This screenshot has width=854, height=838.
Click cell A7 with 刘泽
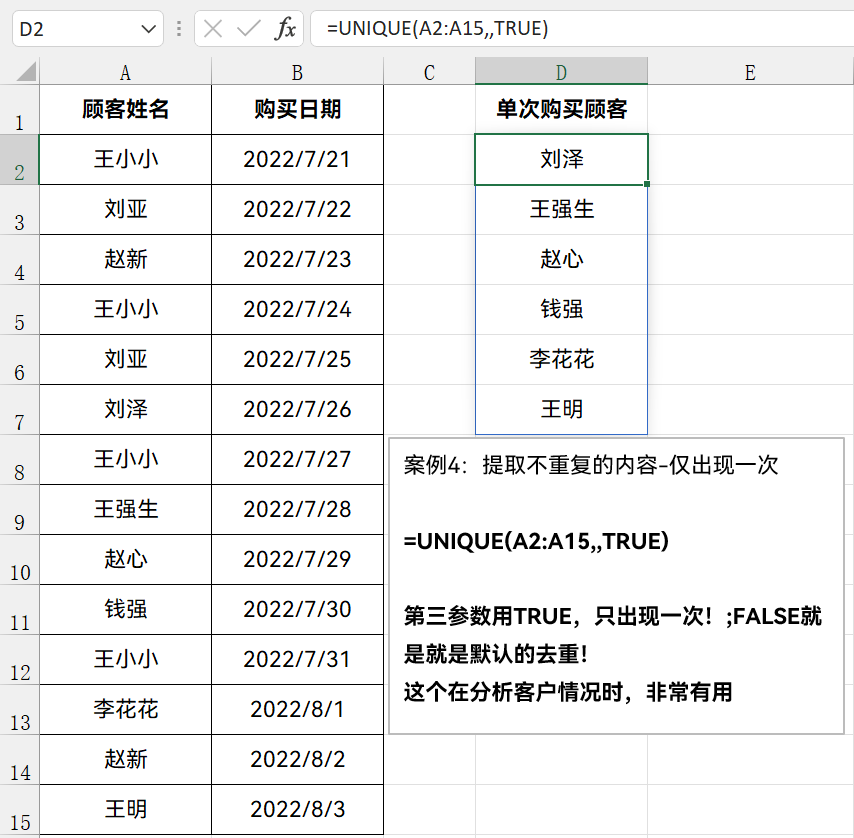point(125,409)
